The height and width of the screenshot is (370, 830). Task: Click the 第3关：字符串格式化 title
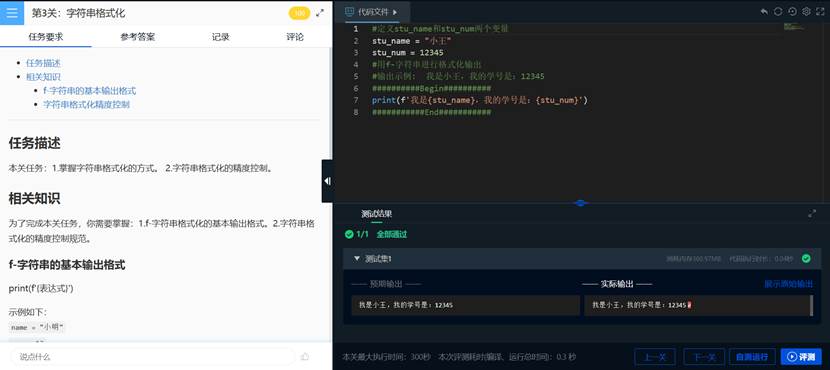pos(78,13)
